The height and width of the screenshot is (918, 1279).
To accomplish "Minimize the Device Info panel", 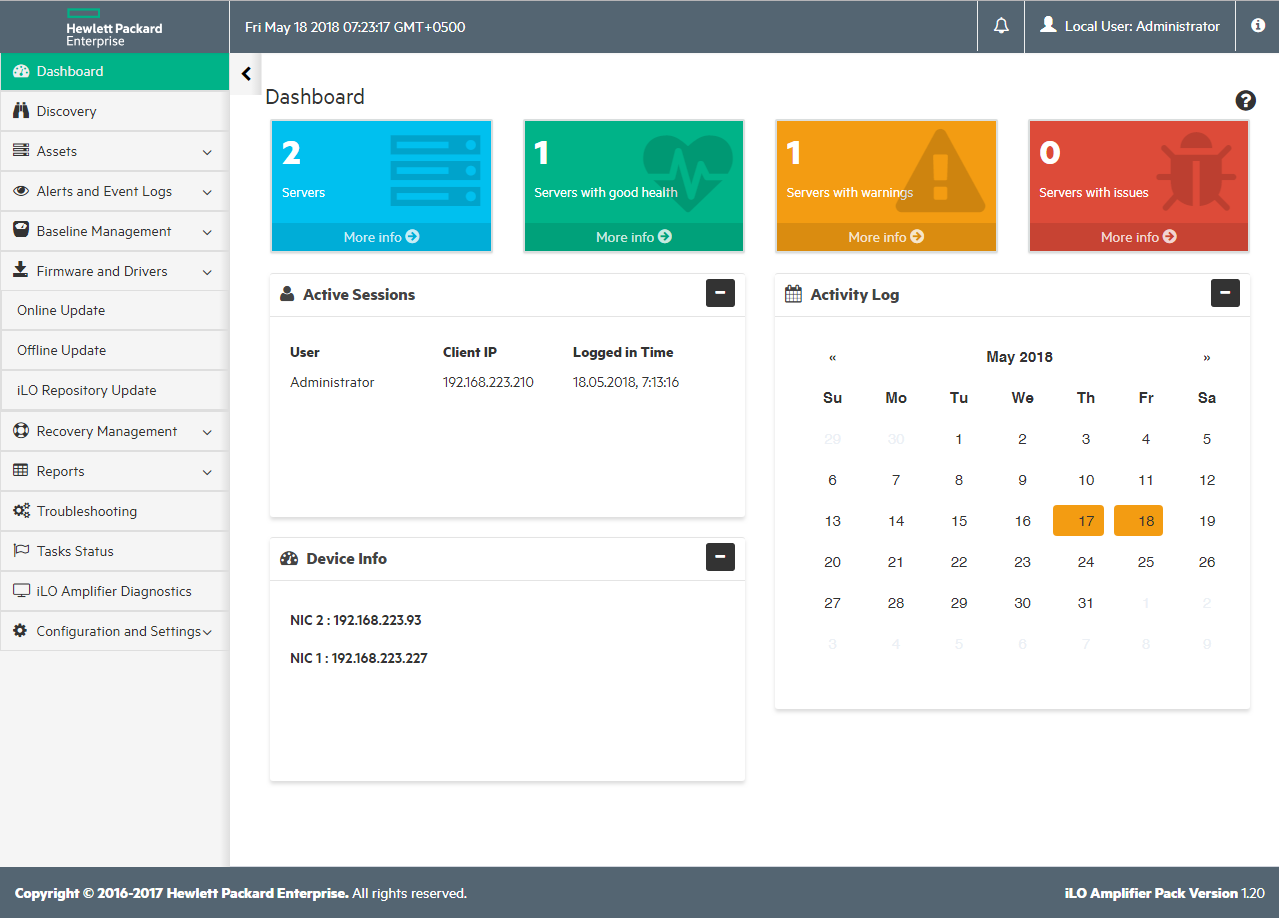I will click(x=720, y=557).
